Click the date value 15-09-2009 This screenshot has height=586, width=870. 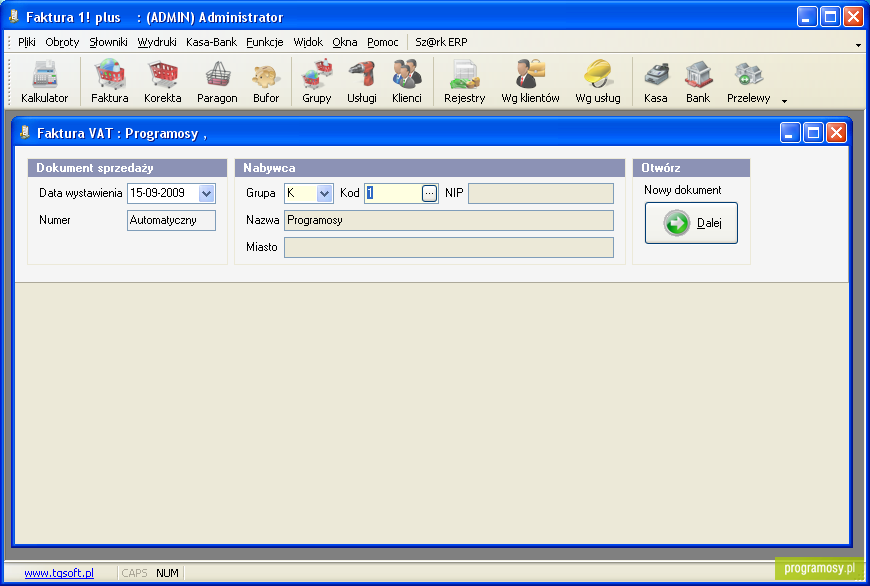[x=158, y=193]
